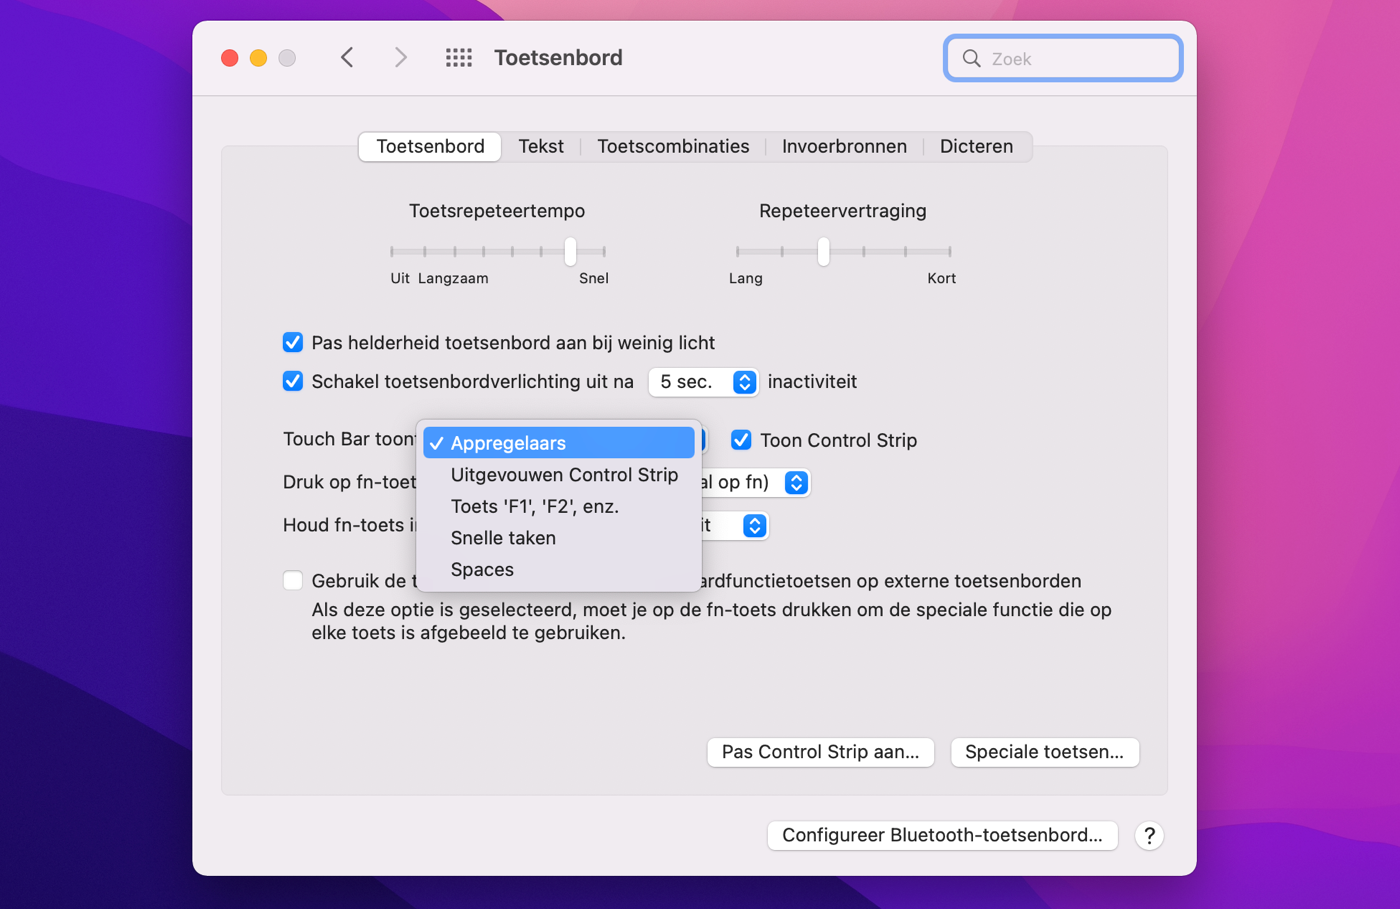This screenshot has height=909, width=1400.
Task: Click the 'Pas Control Strip aan...' button
Action: point(820,752)
